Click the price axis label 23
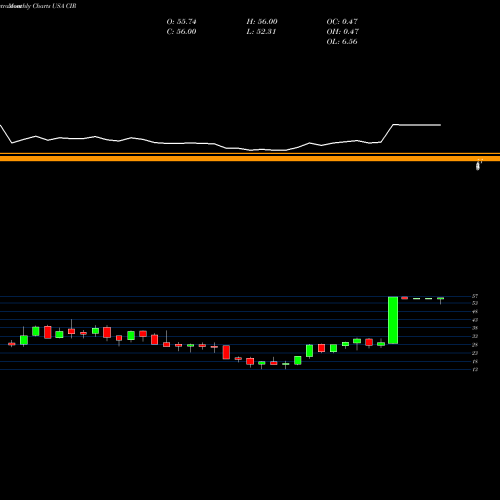This screenshot has height=500, width=500. (x=475, y=353)
